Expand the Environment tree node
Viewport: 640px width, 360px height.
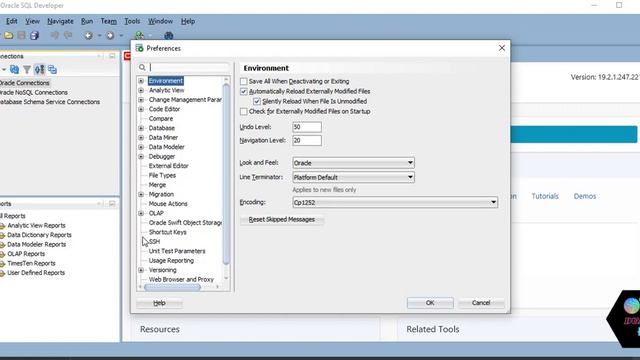(141, 81)
